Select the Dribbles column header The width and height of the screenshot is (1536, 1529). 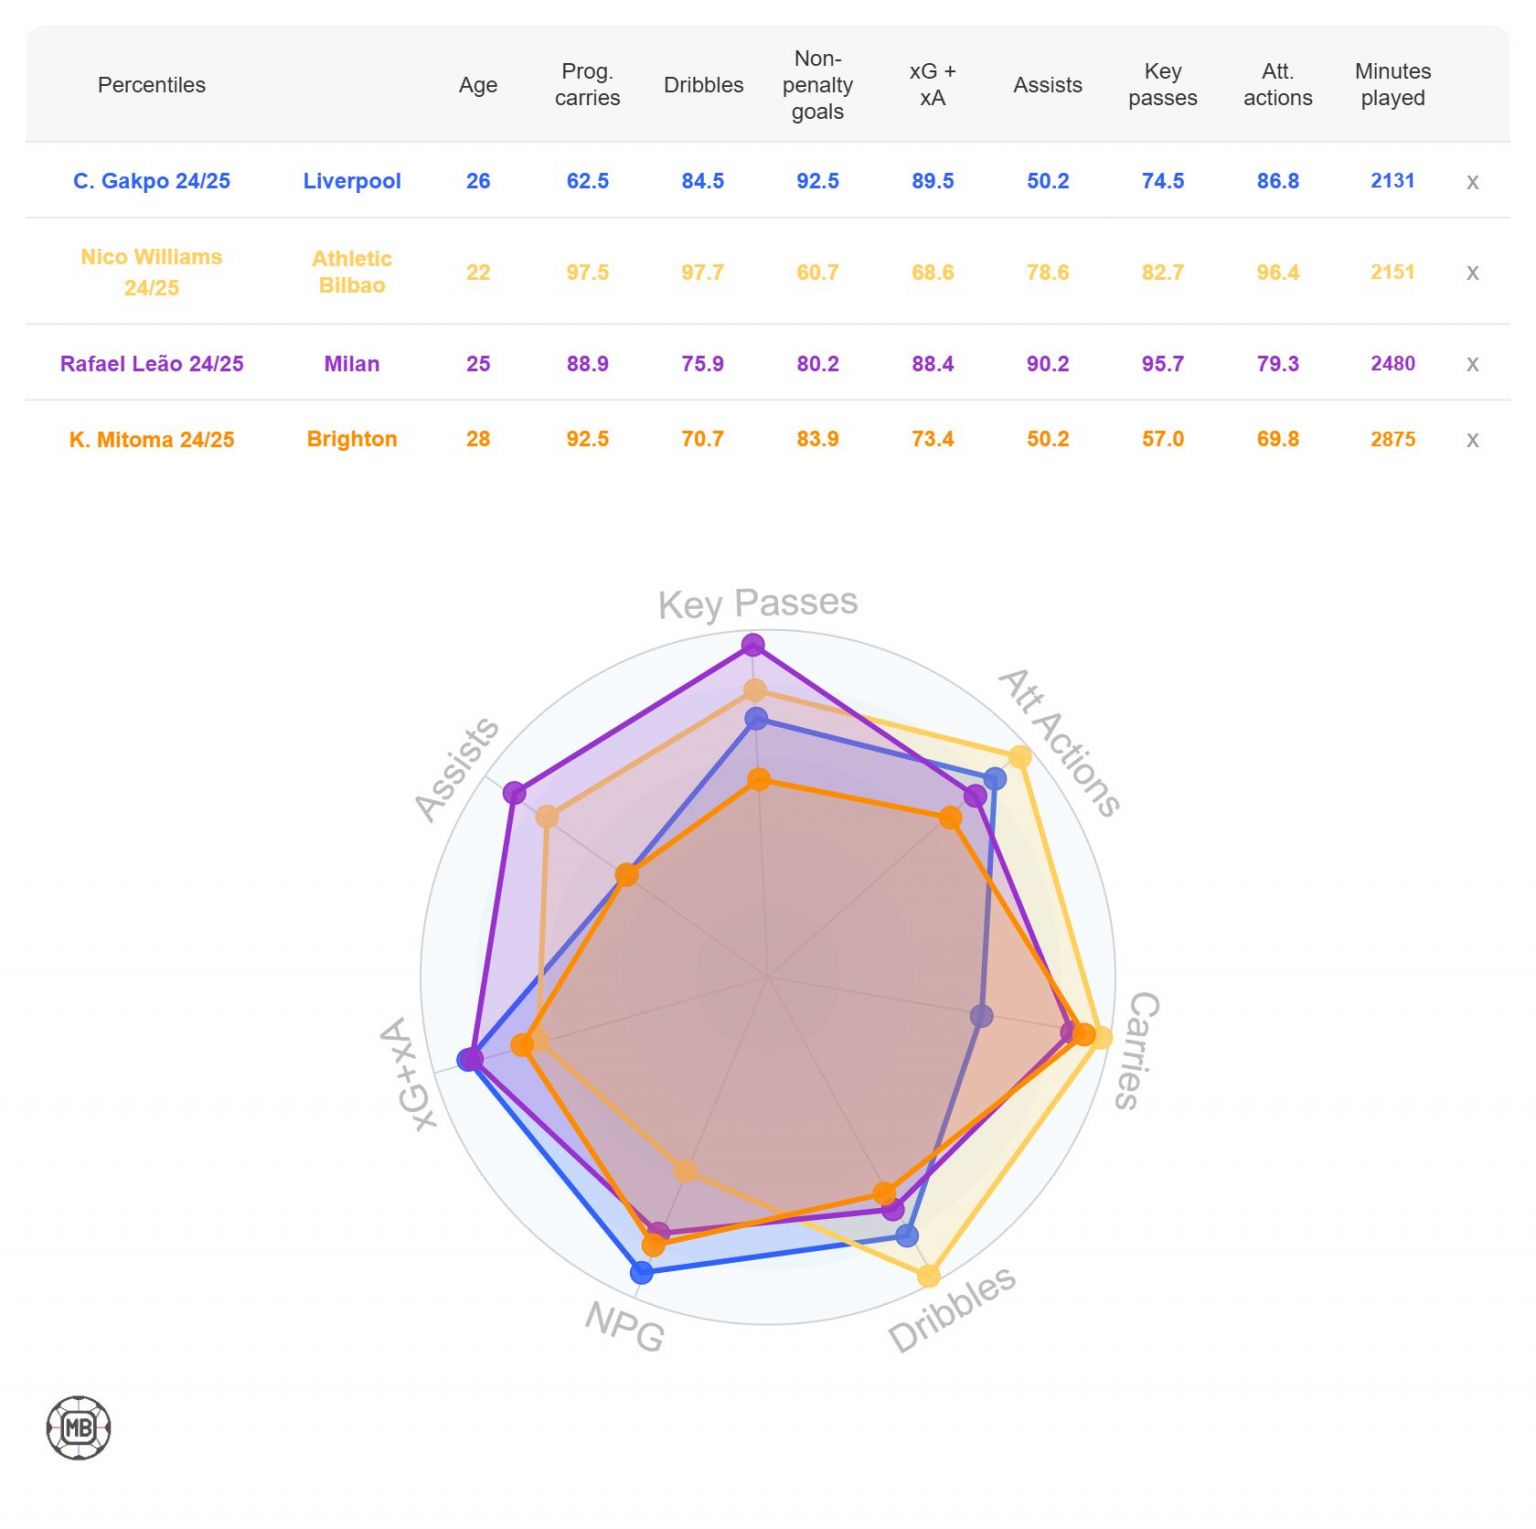703,85
